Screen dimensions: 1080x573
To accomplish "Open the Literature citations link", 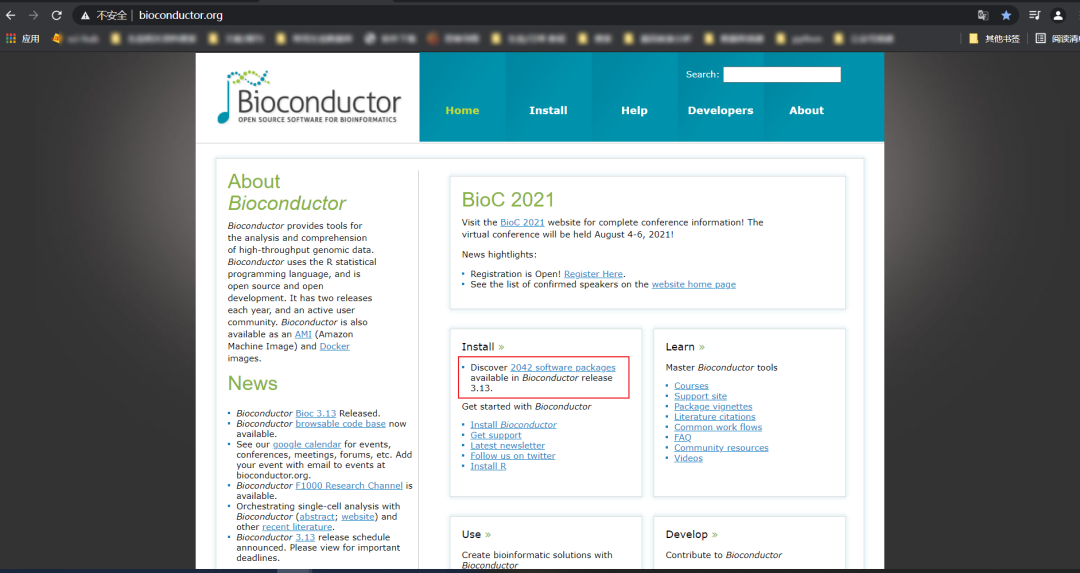I will tap(714, 417).
